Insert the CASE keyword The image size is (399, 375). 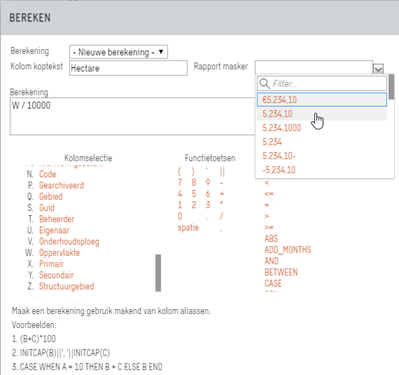coord(273,283)
